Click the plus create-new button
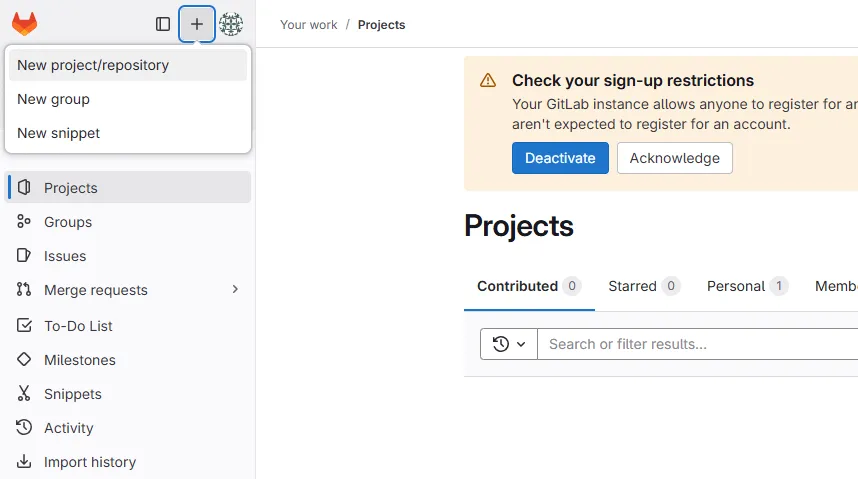The width and height of the screenshot is (858, 479). tap(197, 24)
